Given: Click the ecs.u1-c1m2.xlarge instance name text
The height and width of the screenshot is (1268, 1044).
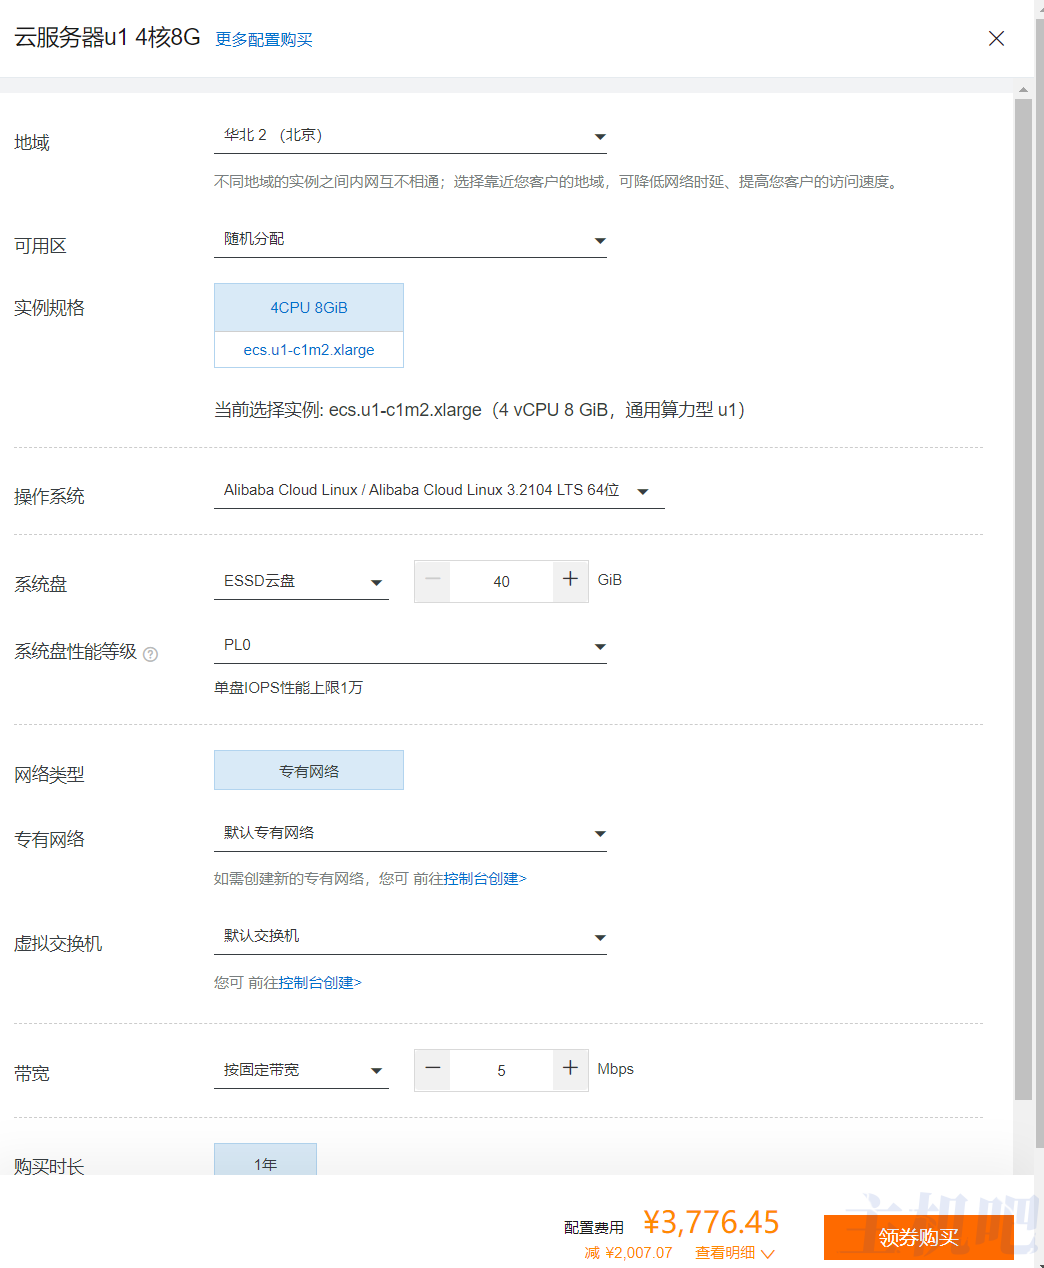Looking at the screenshot, I should 309,350.
